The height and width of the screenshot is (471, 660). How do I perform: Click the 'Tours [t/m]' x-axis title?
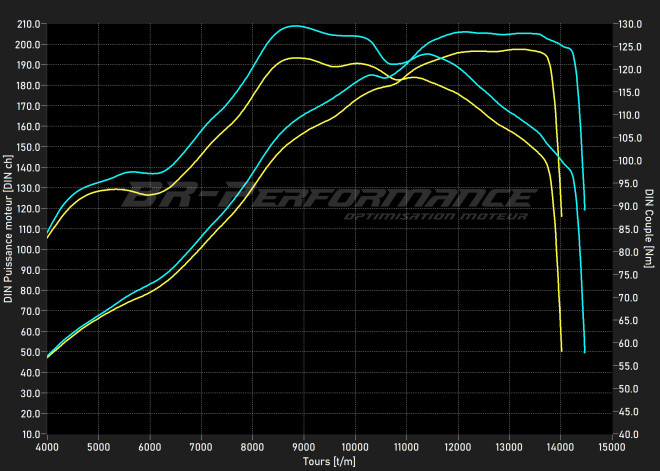[329, 462]
